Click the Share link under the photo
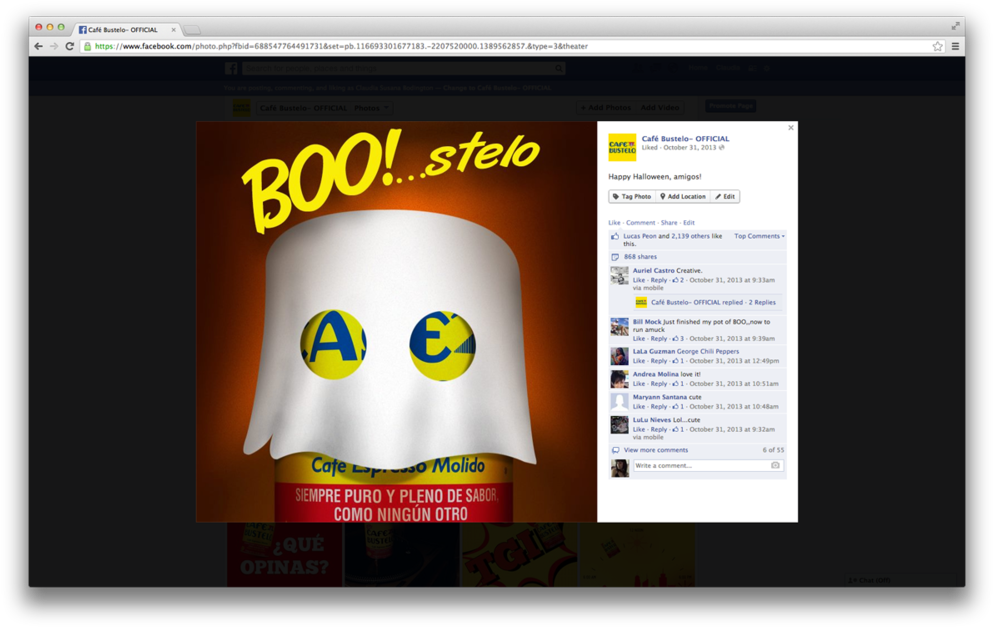 pyautogui.click(x=669, y=223)
